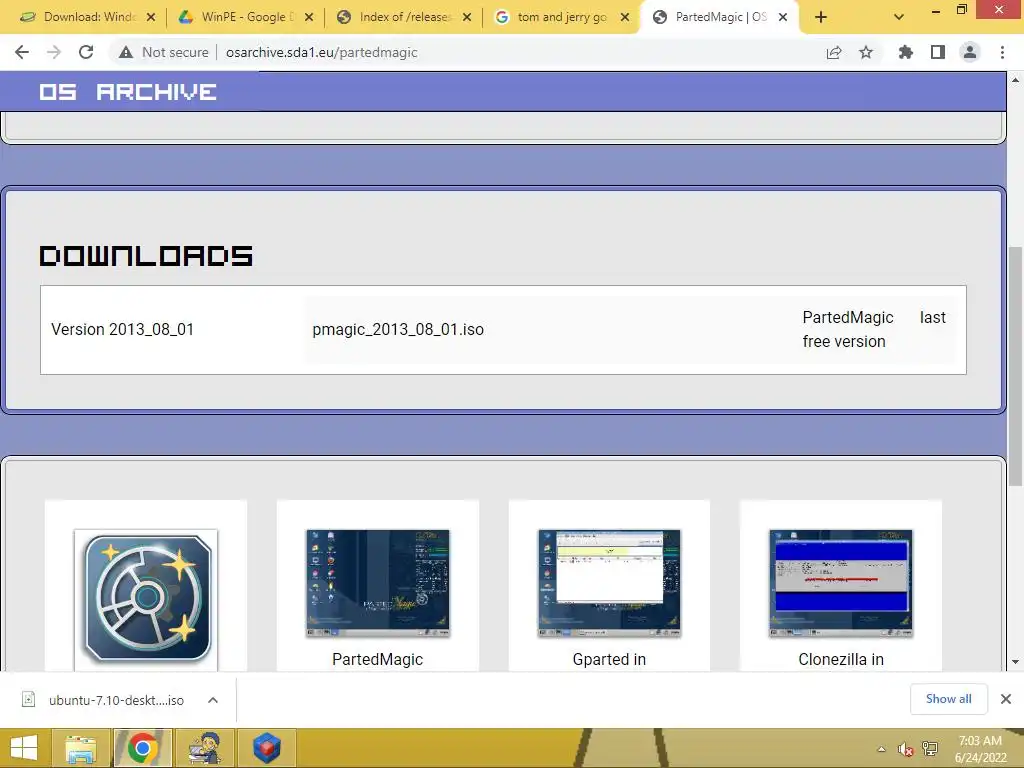Open the Clonezilla in screenshot thumbnail
This screenshot has width=1024, height=768.
(840, 583)
